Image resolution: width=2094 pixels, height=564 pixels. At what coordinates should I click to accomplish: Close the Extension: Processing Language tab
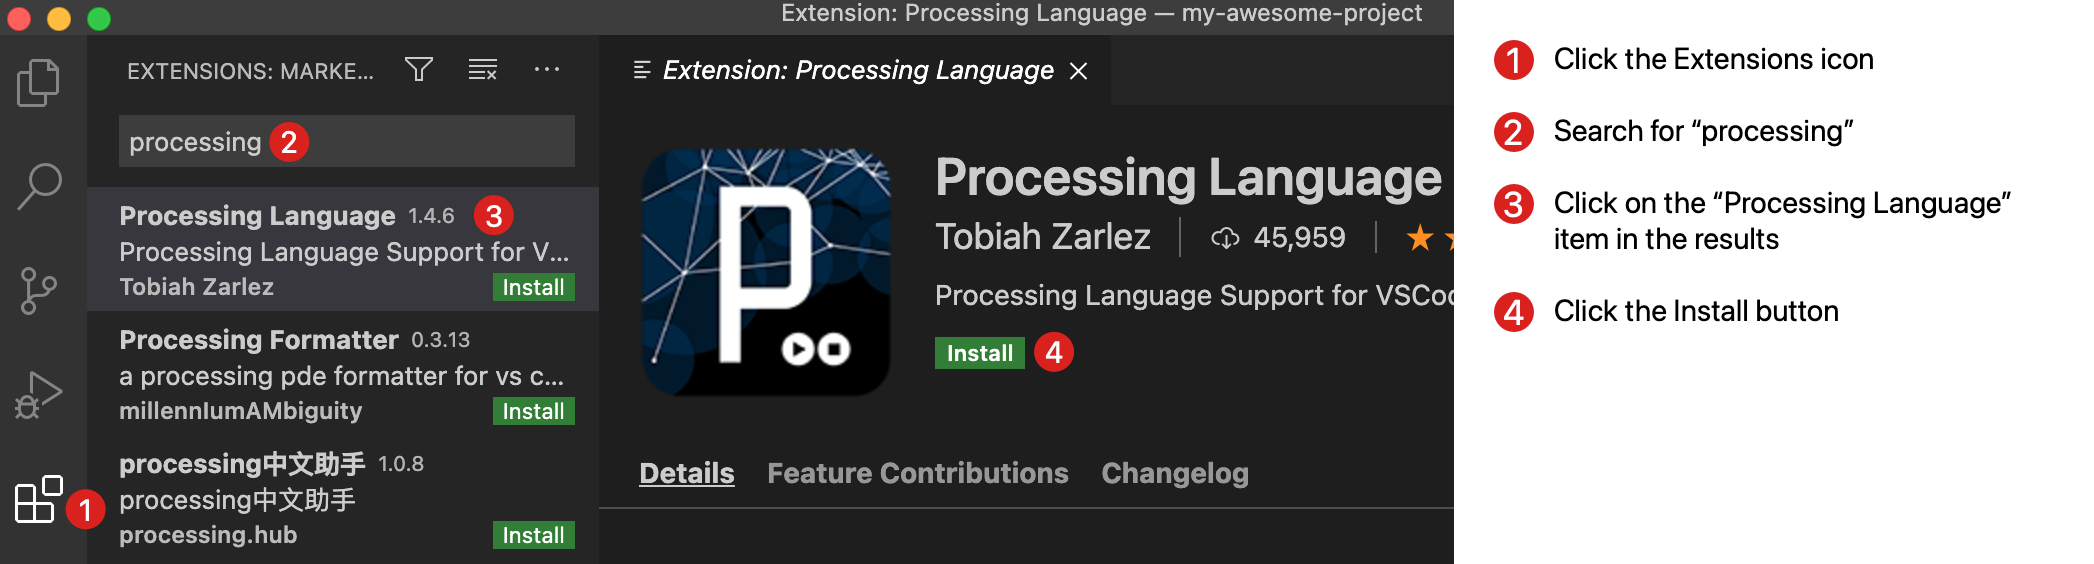(1078, 71)
